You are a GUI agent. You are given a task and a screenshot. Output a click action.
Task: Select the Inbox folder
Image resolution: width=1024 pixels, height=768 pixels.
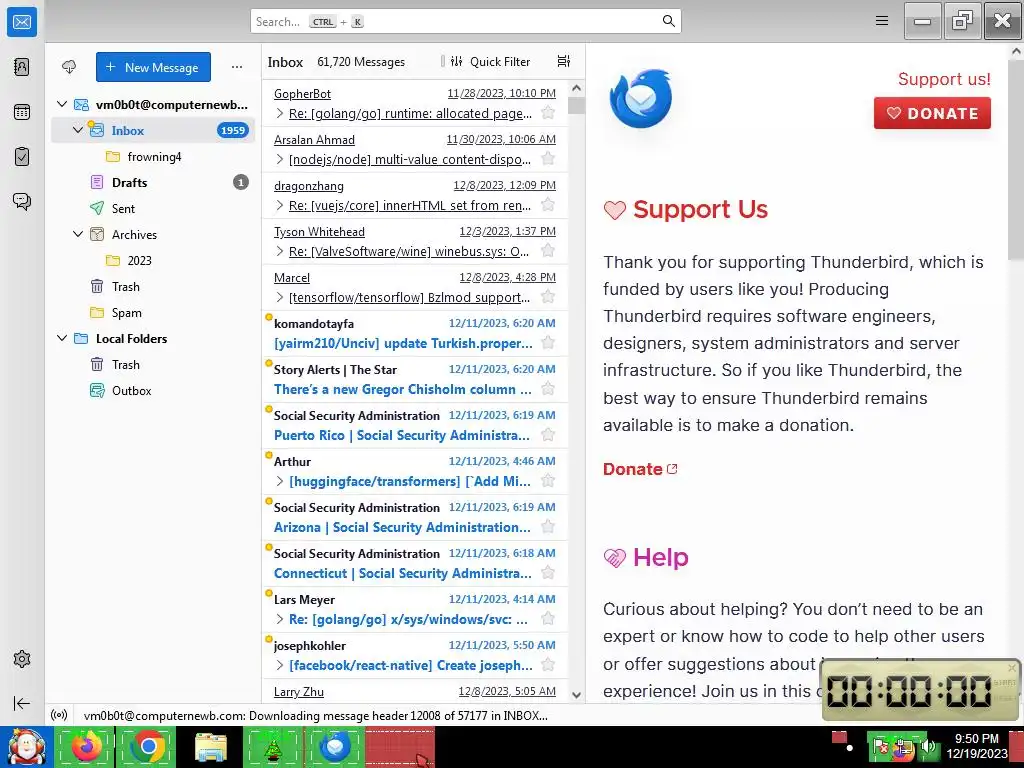click(153, 130)
